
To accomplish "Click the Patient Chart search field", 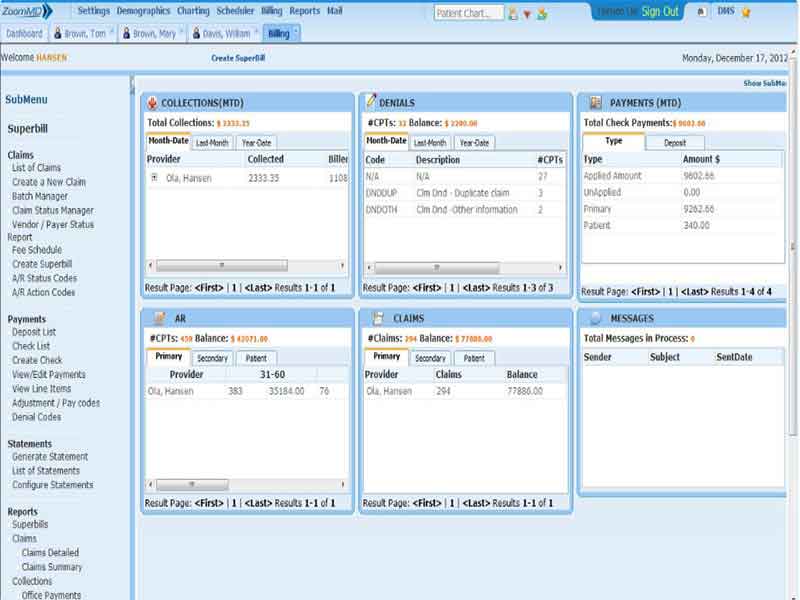I will (468, 13).
